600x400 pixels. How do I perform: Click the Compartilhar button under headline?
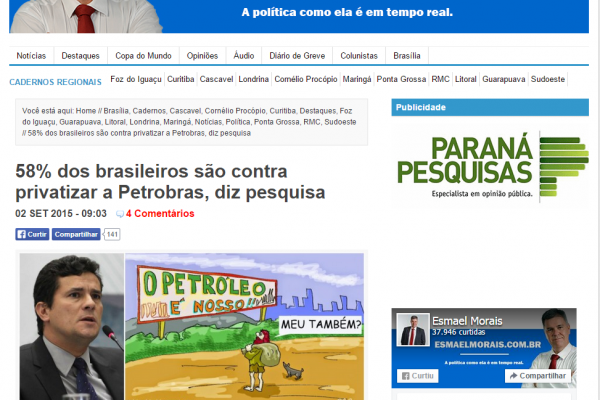(76, 234)
